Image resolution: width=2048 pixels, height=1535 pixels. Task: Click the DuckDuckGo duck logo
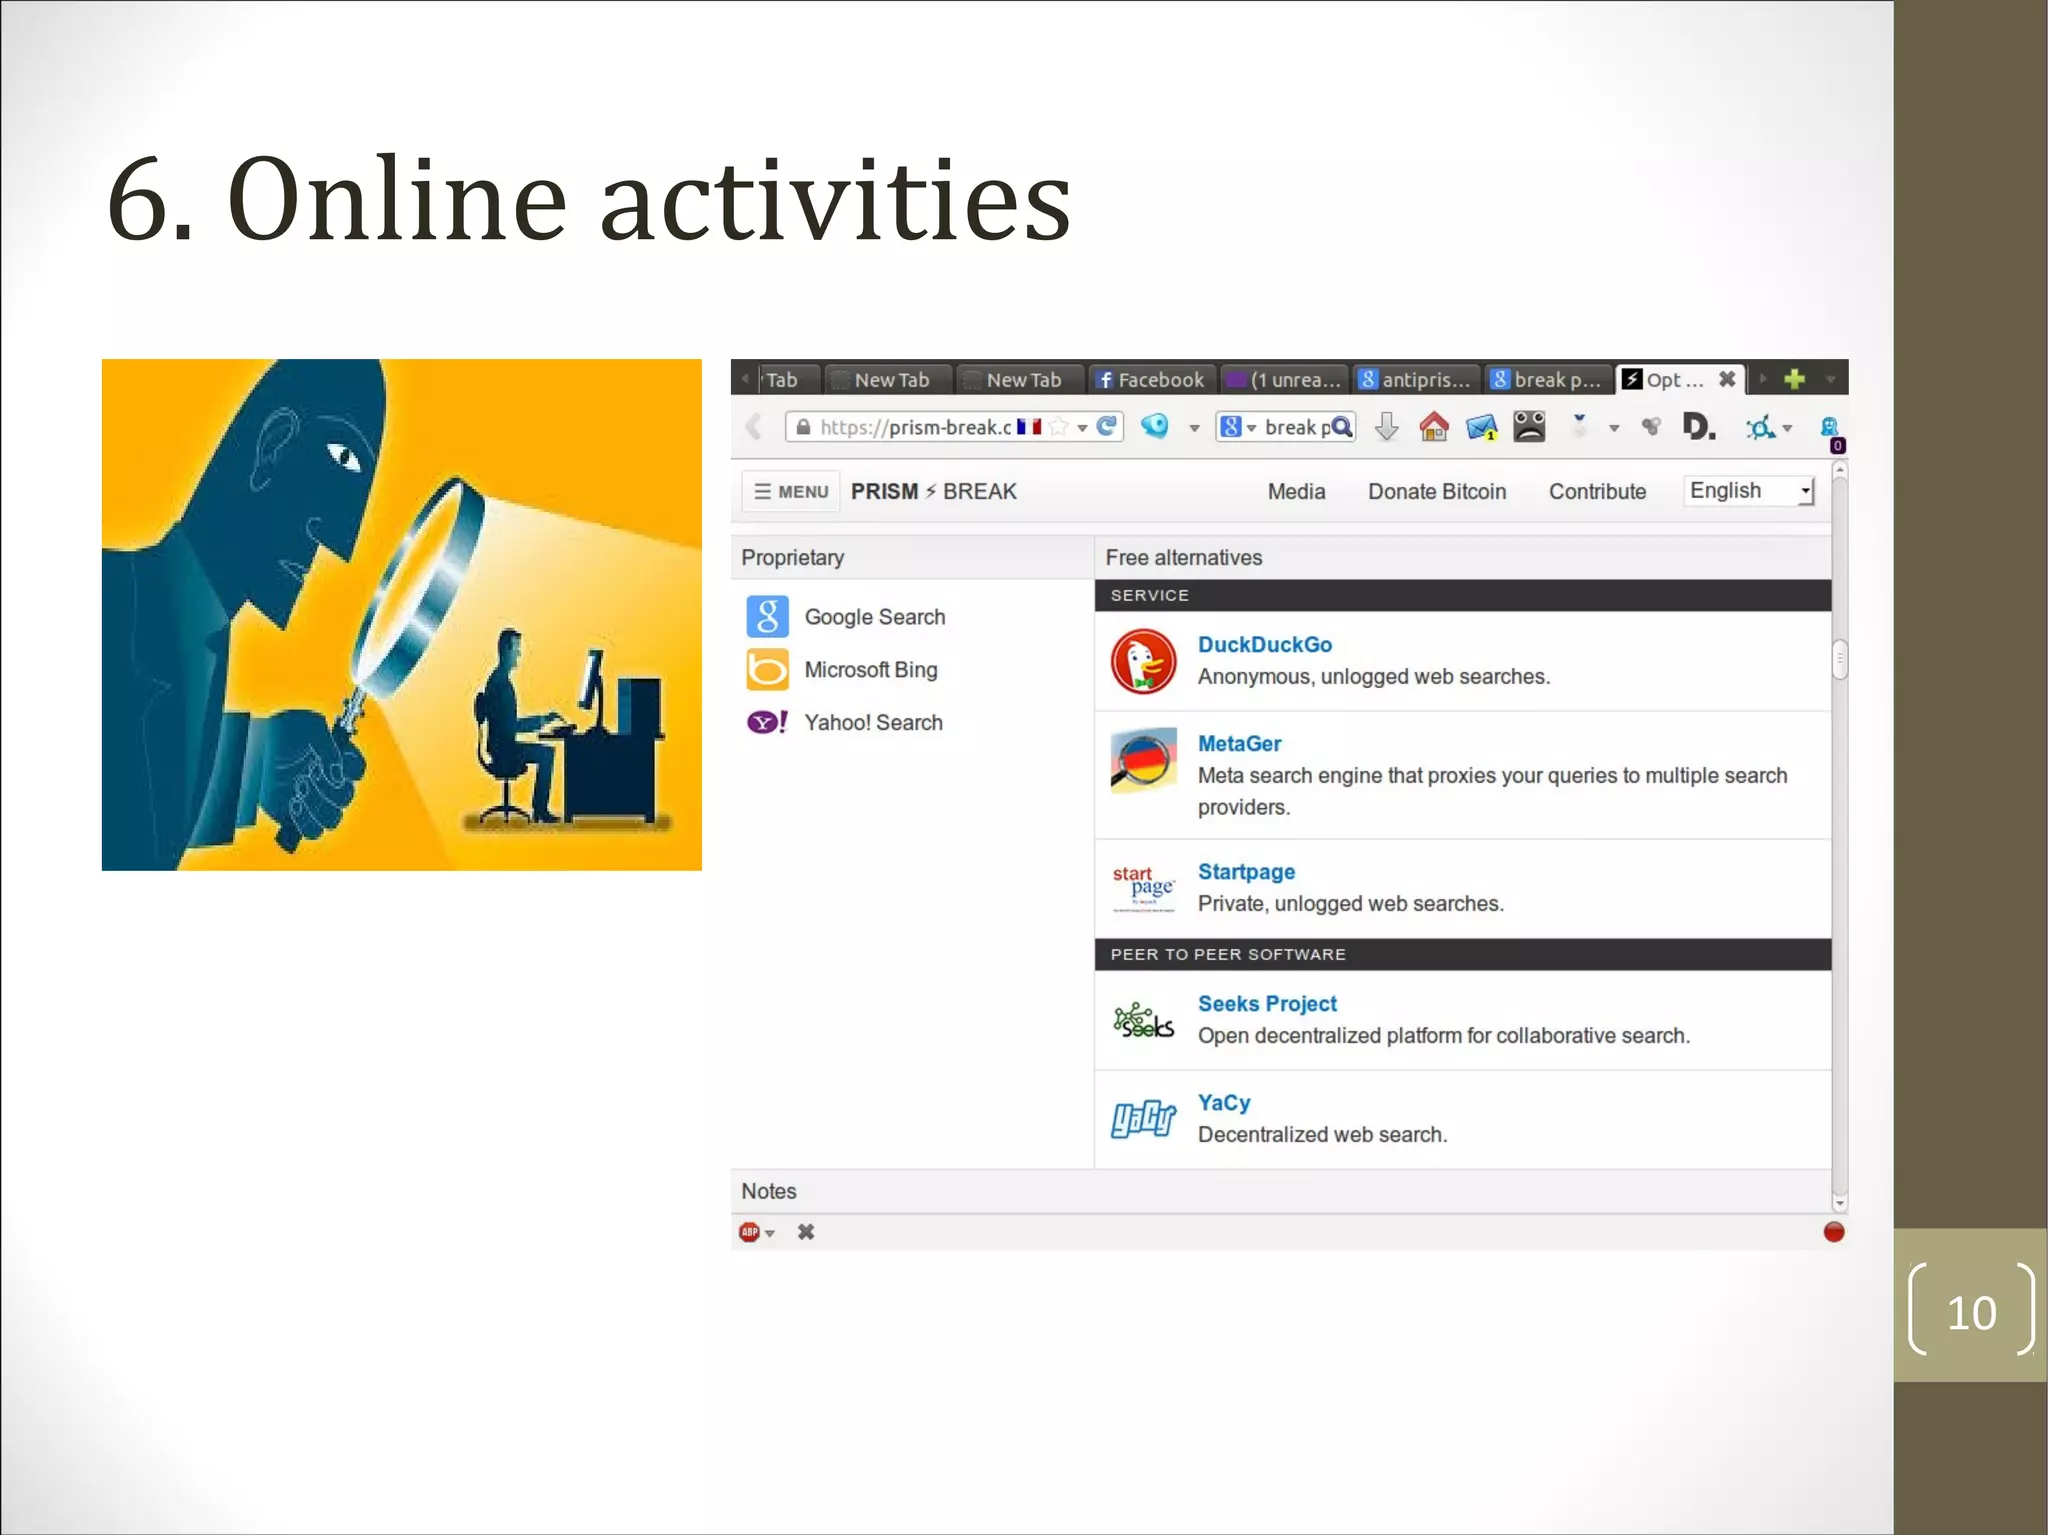click(x=1144, y=661)
